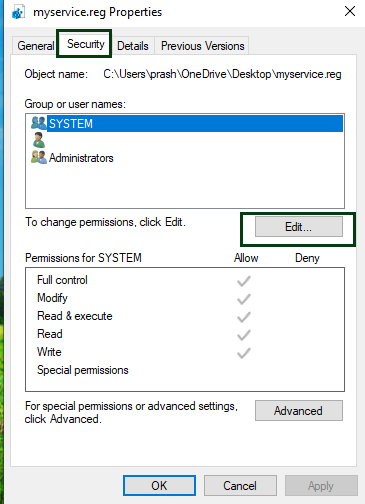Select the unnamed single user icon entry
The width and height of the screenshot is (365, 504).
(x=39, y=140)
